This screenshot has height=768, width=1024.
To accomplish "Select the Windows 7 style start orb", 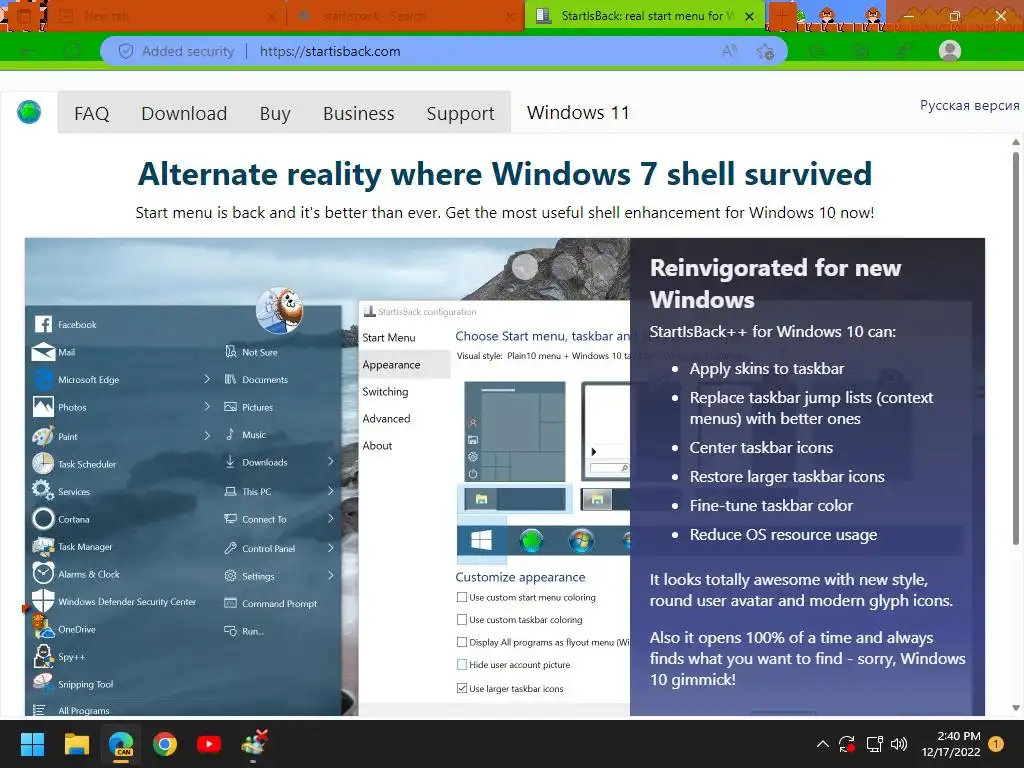I will pos(581,541).
